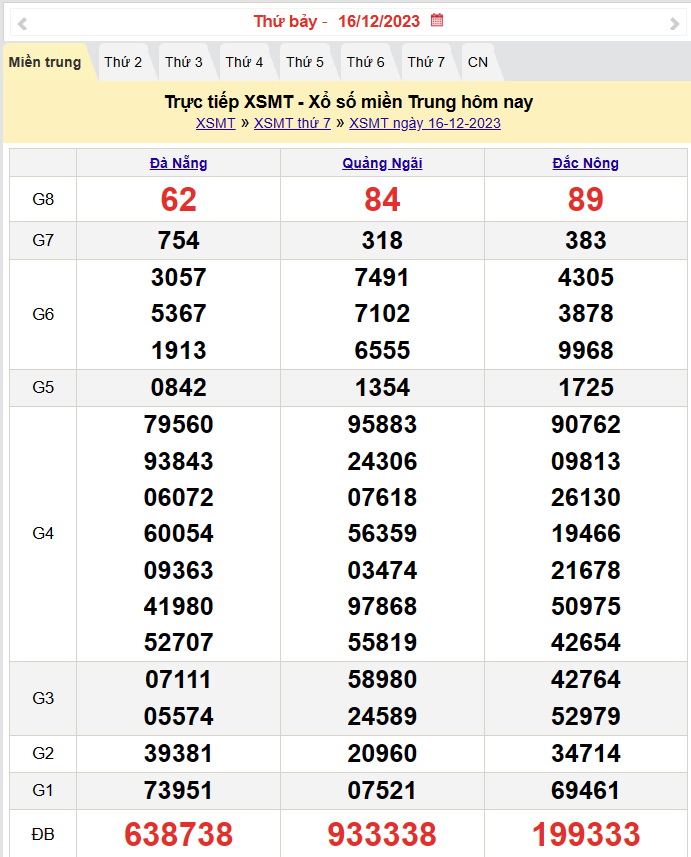Click the G6 result 9968
The image size is (691, 857).
[x=585, y=350]
